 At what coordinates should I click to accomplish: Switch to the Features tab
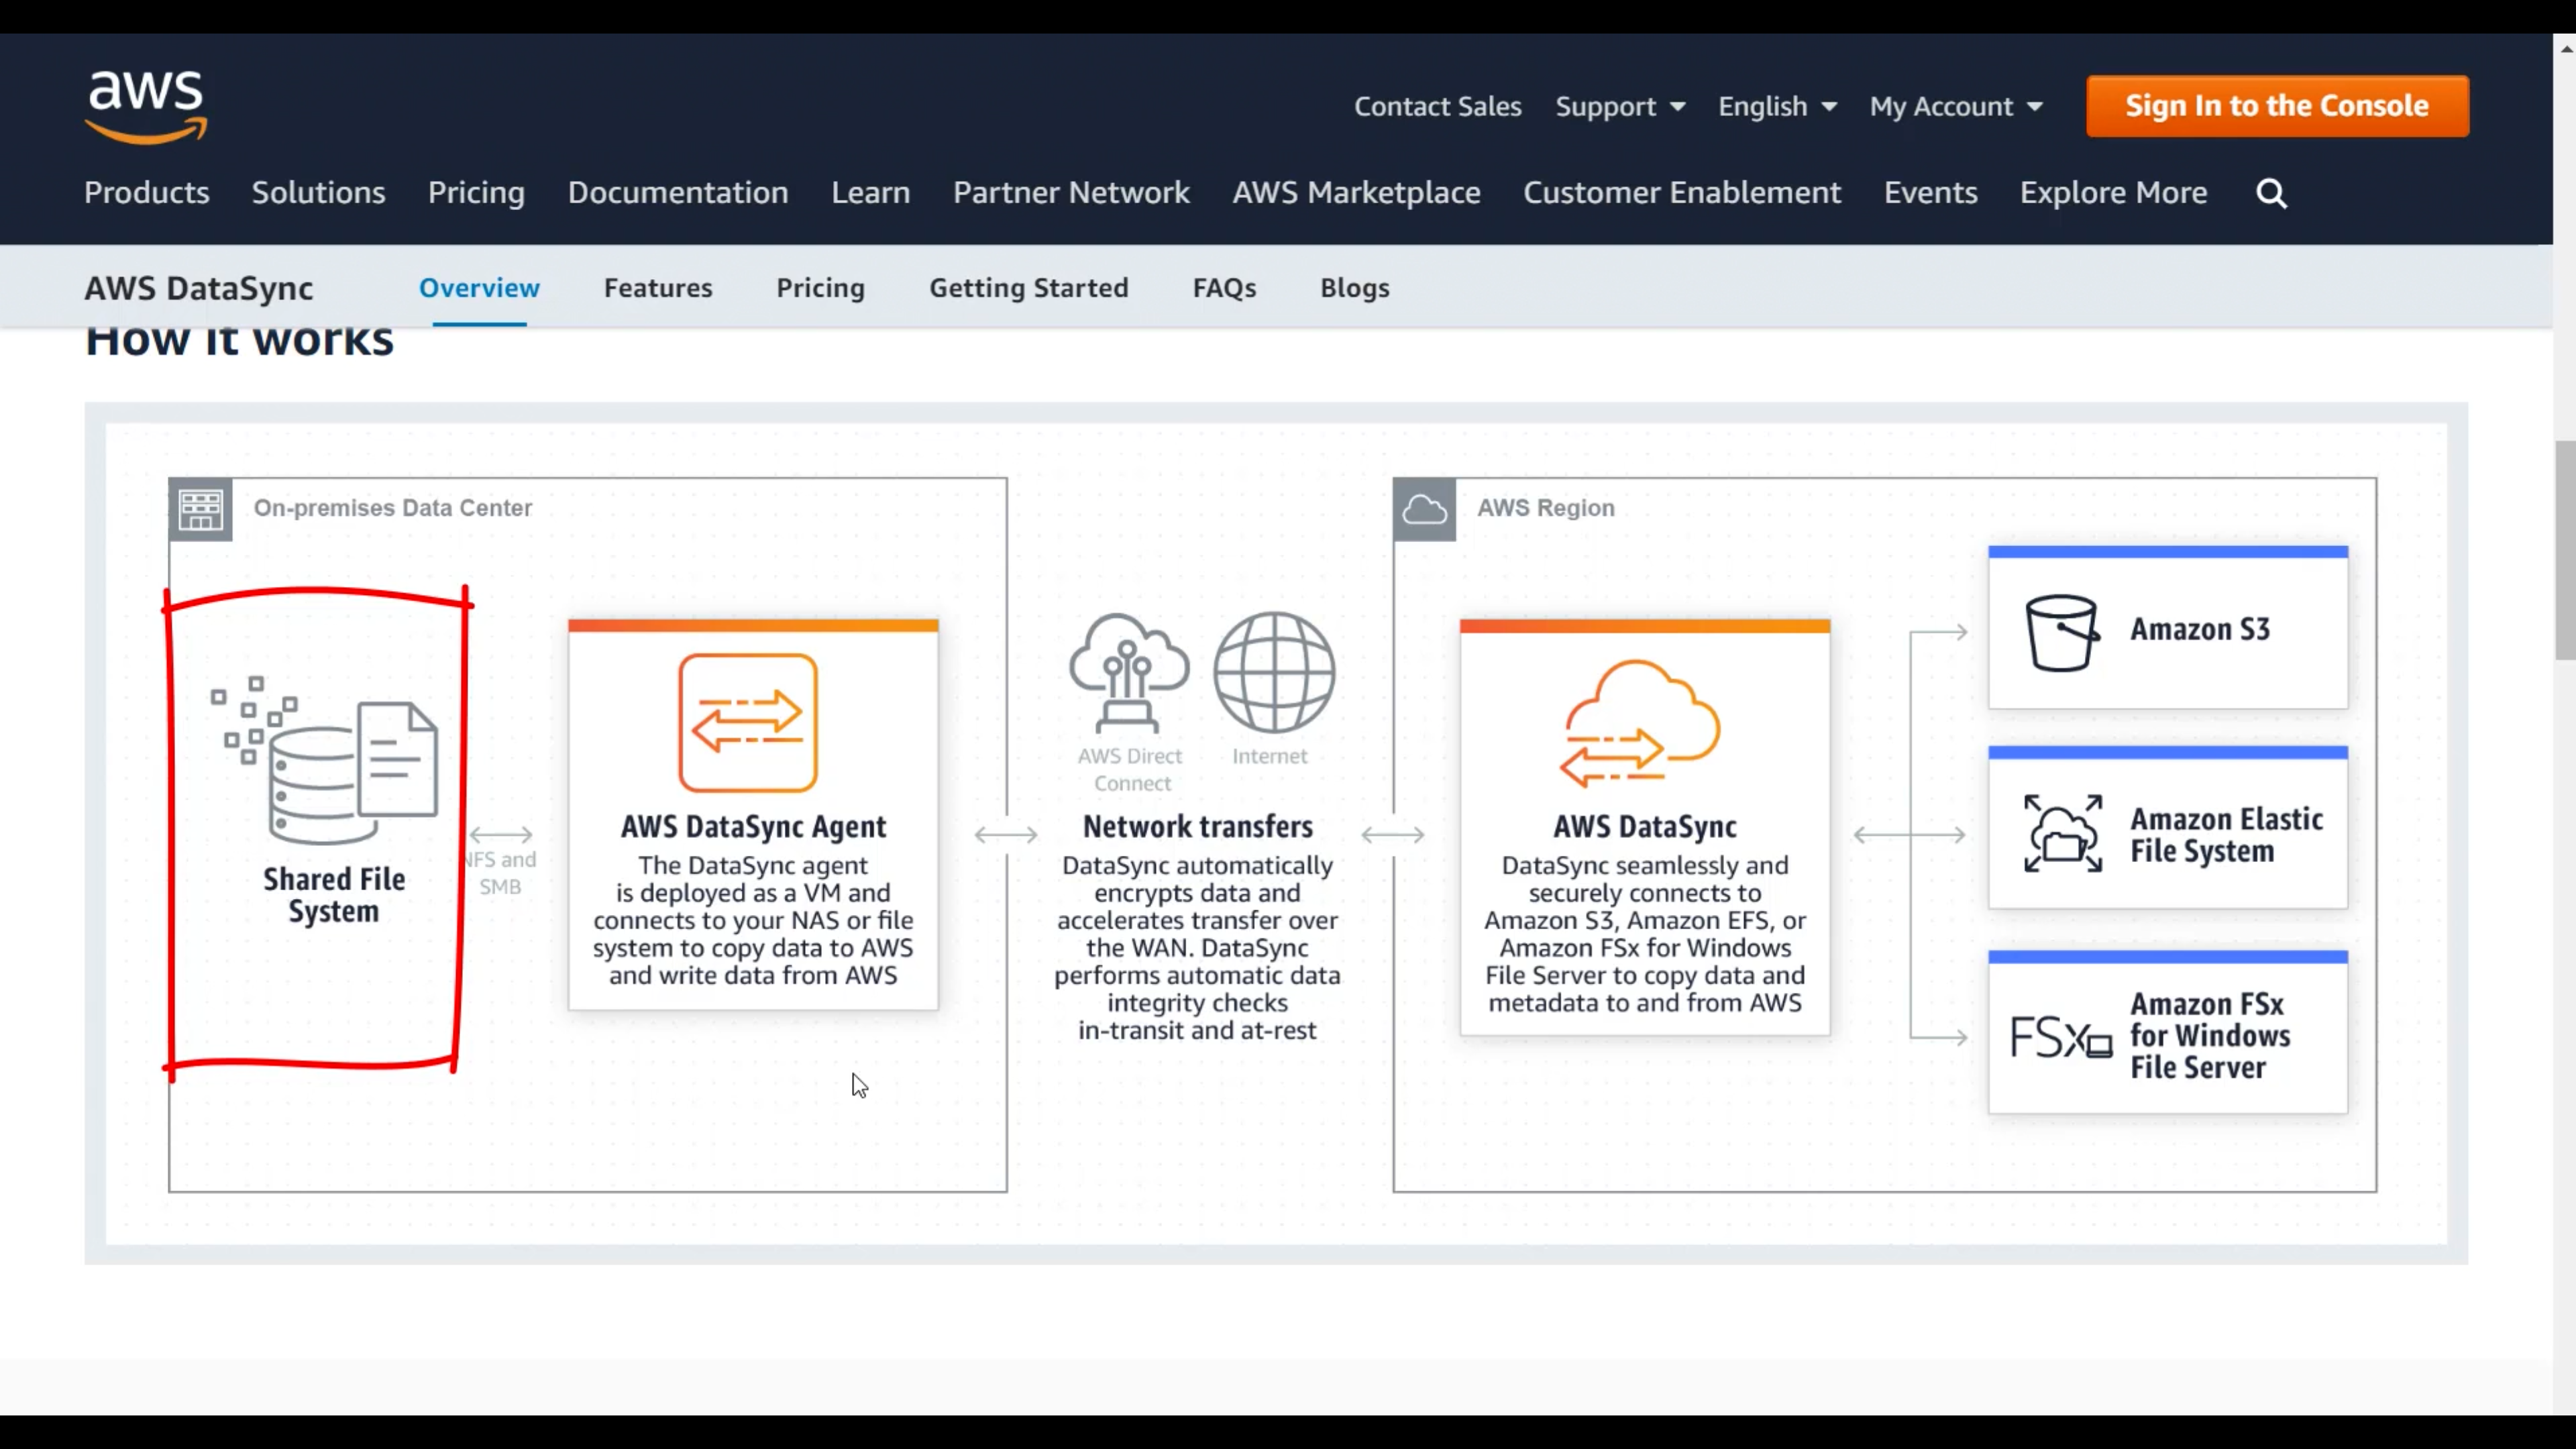(x=658, y=288)
